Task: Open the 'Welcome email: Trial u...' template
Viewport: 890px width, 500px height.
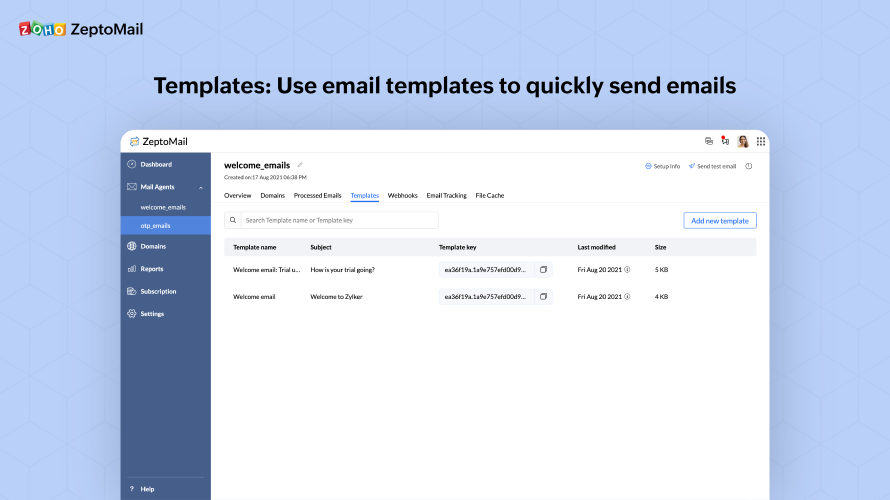Action: [x=267, y=270]
